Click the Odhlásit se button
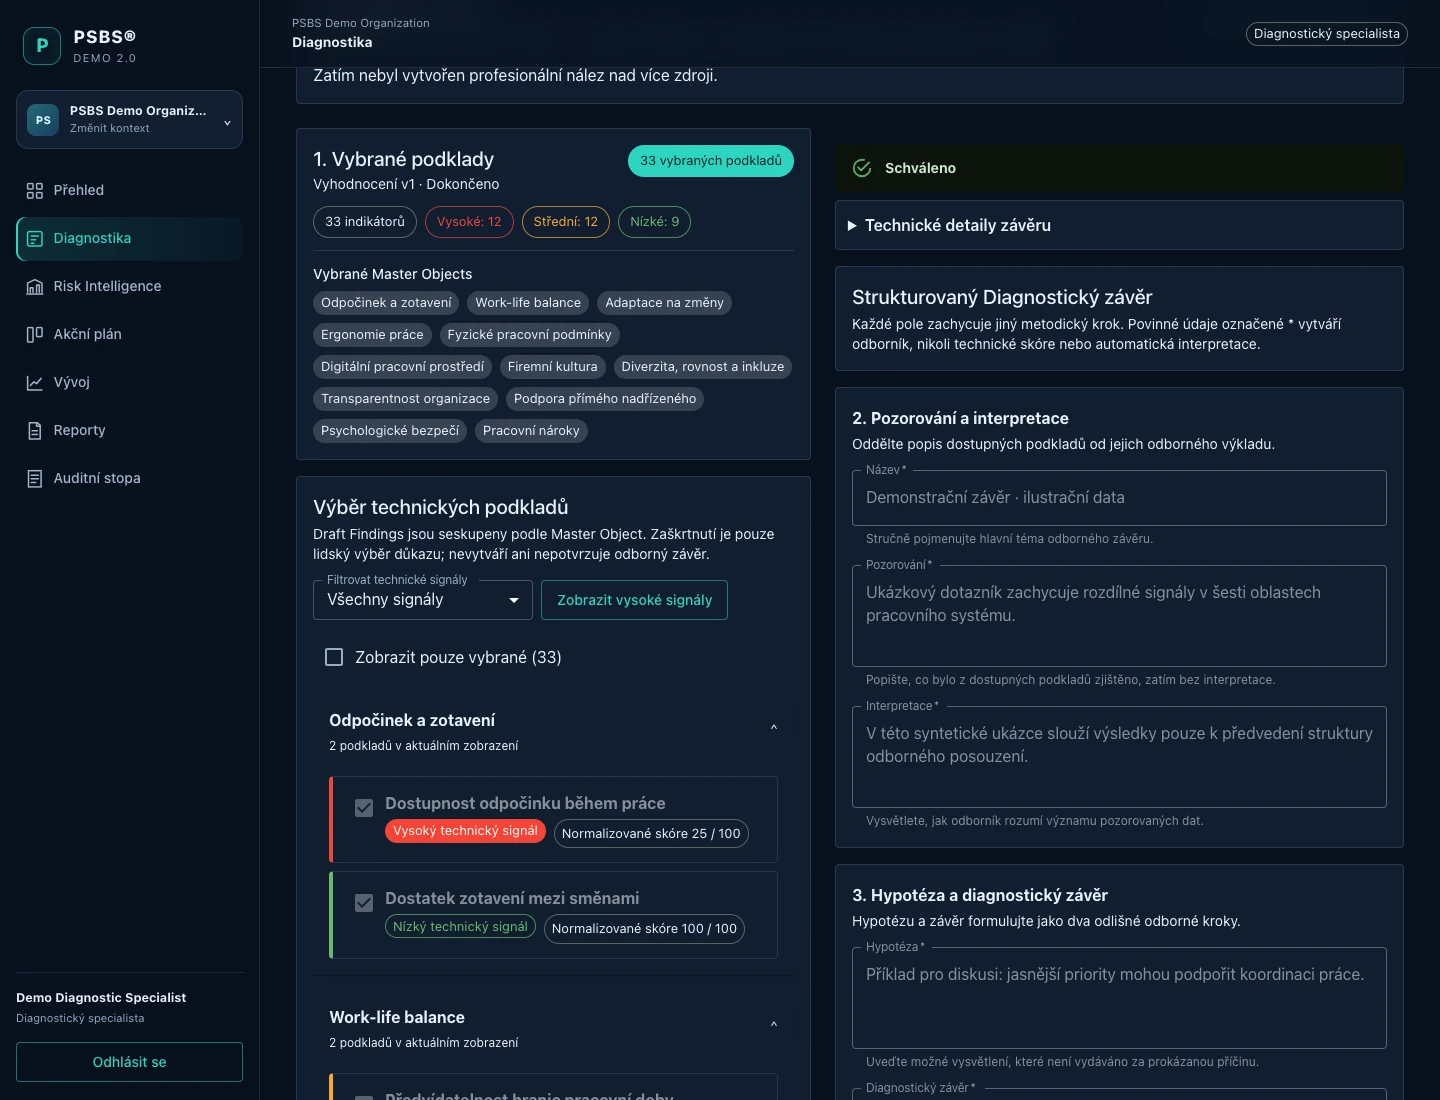This screenshot has width=1440, height=1100. click(129, 1062)
